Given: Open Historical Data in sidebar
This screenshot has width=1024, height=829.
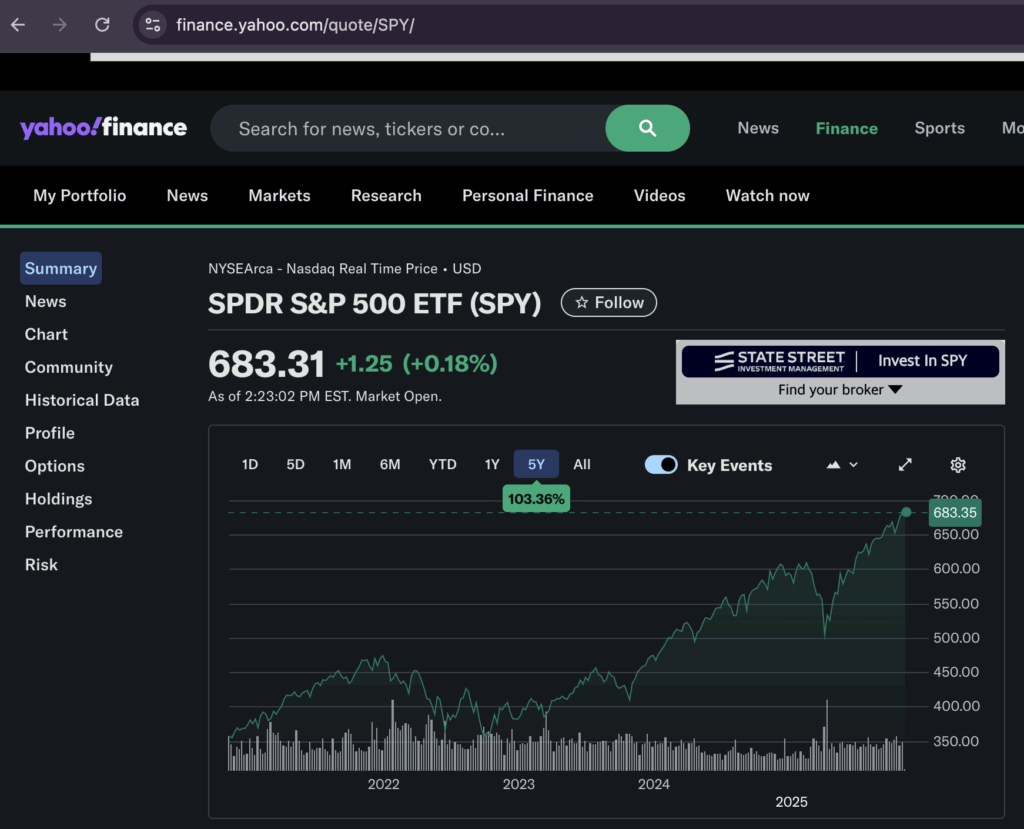Looking at the screenshot, I should [x=82, y=400].
